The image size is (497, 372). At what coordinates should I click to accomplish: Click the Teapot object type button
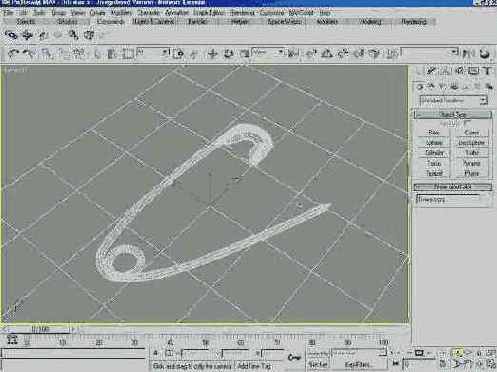434,173
